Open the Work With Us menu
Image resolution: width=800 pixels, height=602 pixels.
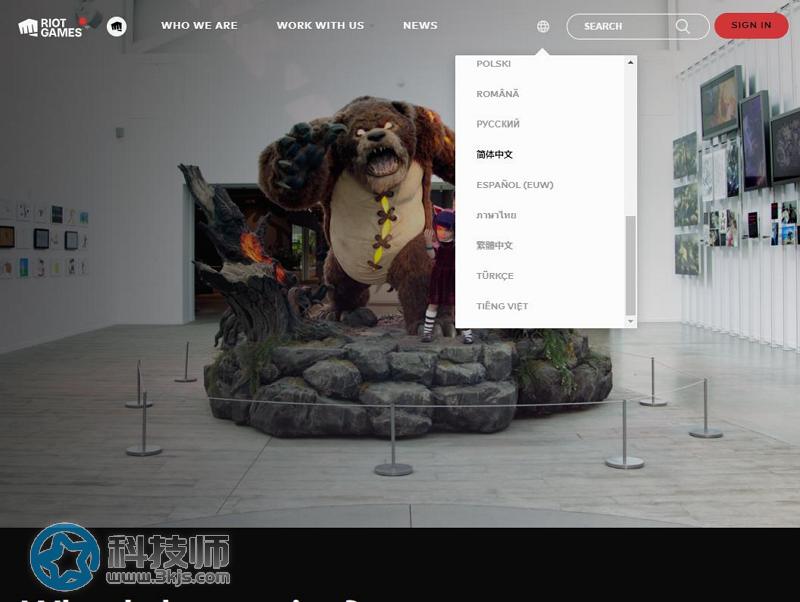tap(320, 25)
